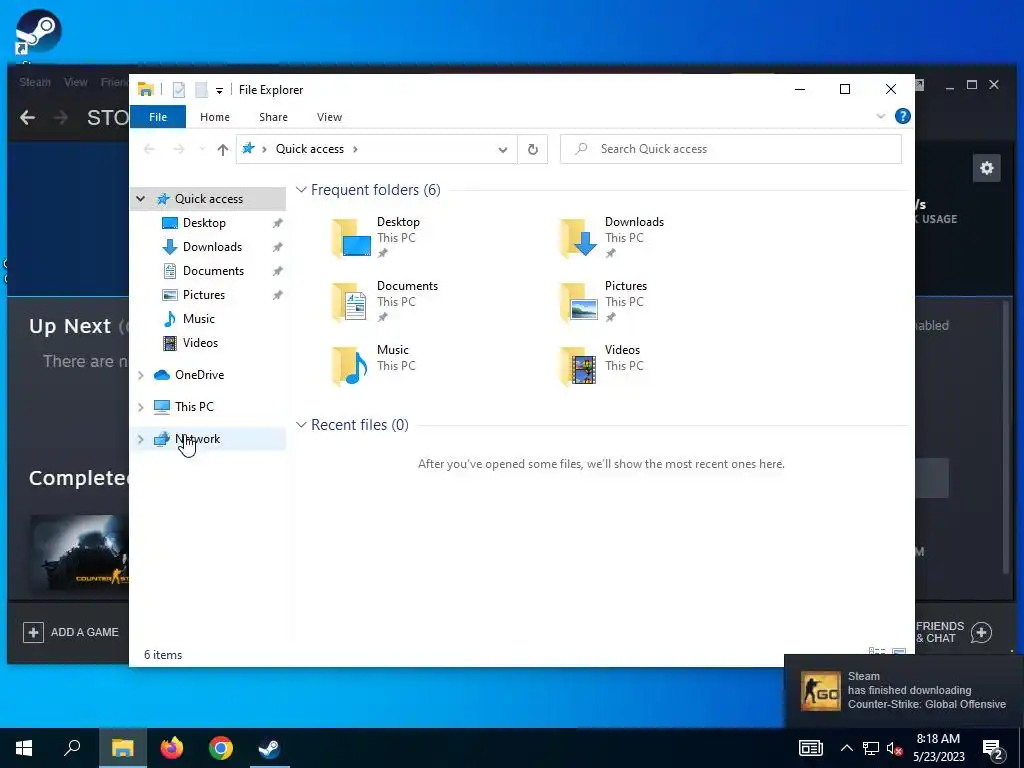Select the Desktop frequent folder icon

pos(351,238)
